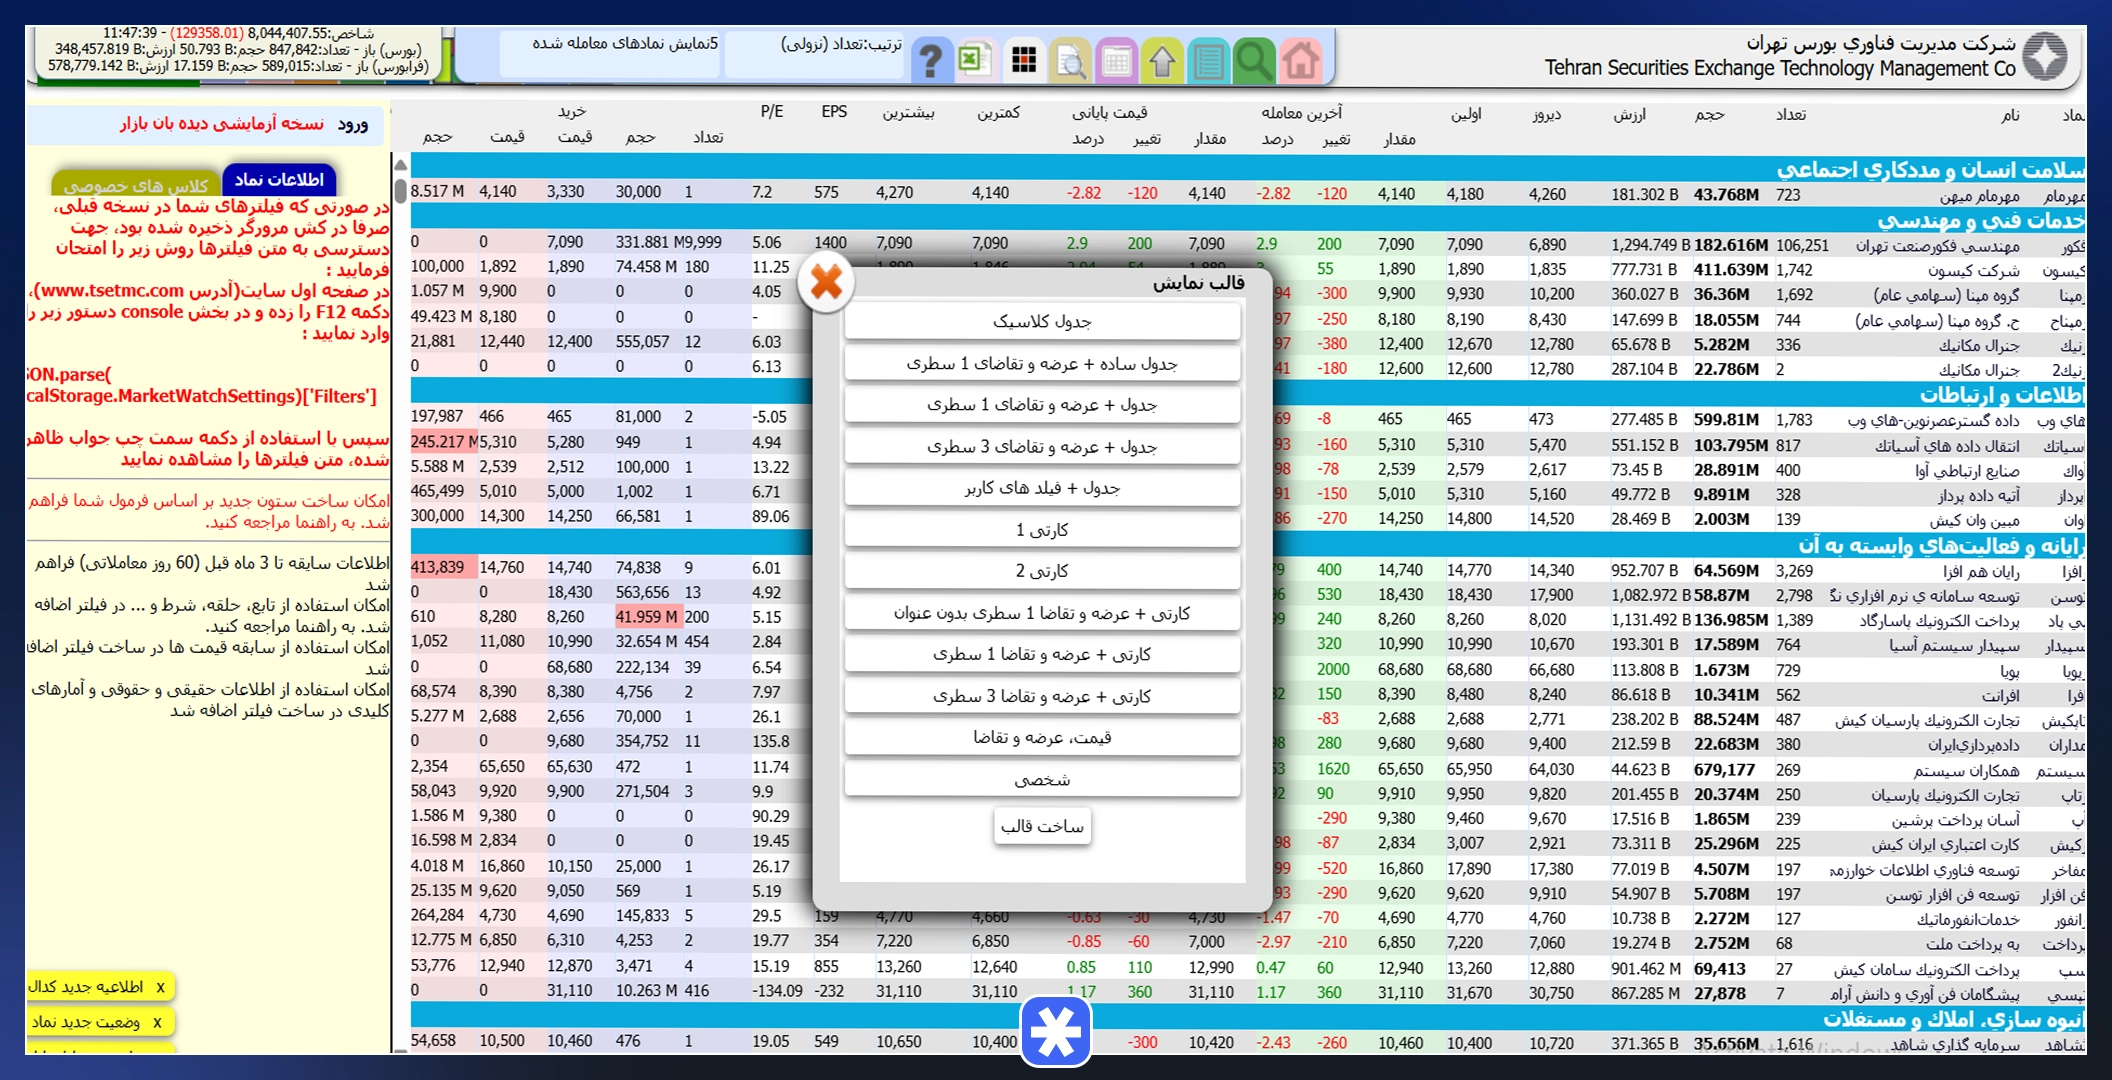Screen dimensions: 2112x1080
Task: Select قیمت، عرضه و تقاضا template
Action: coord(1042,737)
